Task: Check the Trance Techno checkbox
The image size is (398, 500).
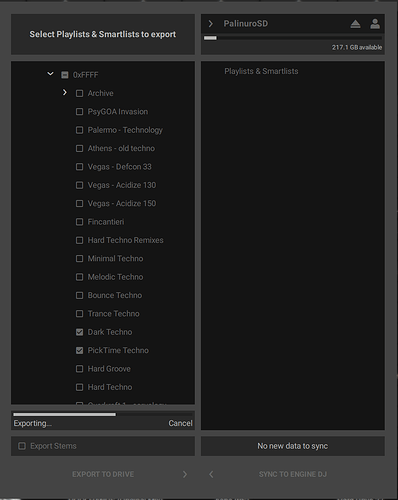Action: click(79, 314)
